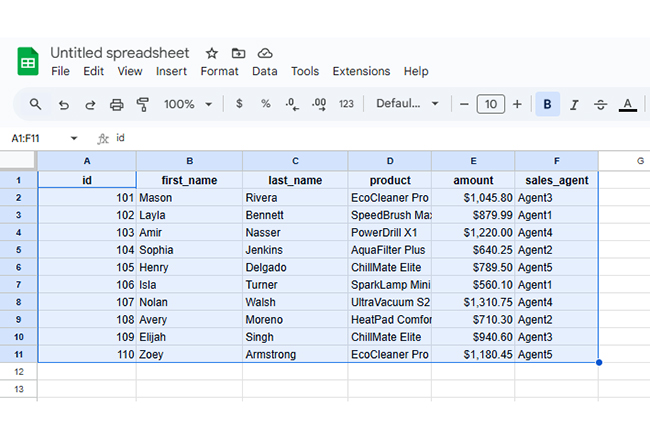This screenshot has width=650, height=439.
Task: Click the blue selection fill handle
Action: (599, 363)
